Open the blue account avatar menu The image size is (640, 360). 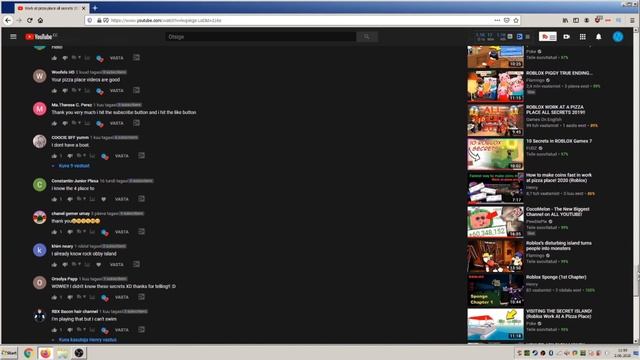(x=618, y=37)
